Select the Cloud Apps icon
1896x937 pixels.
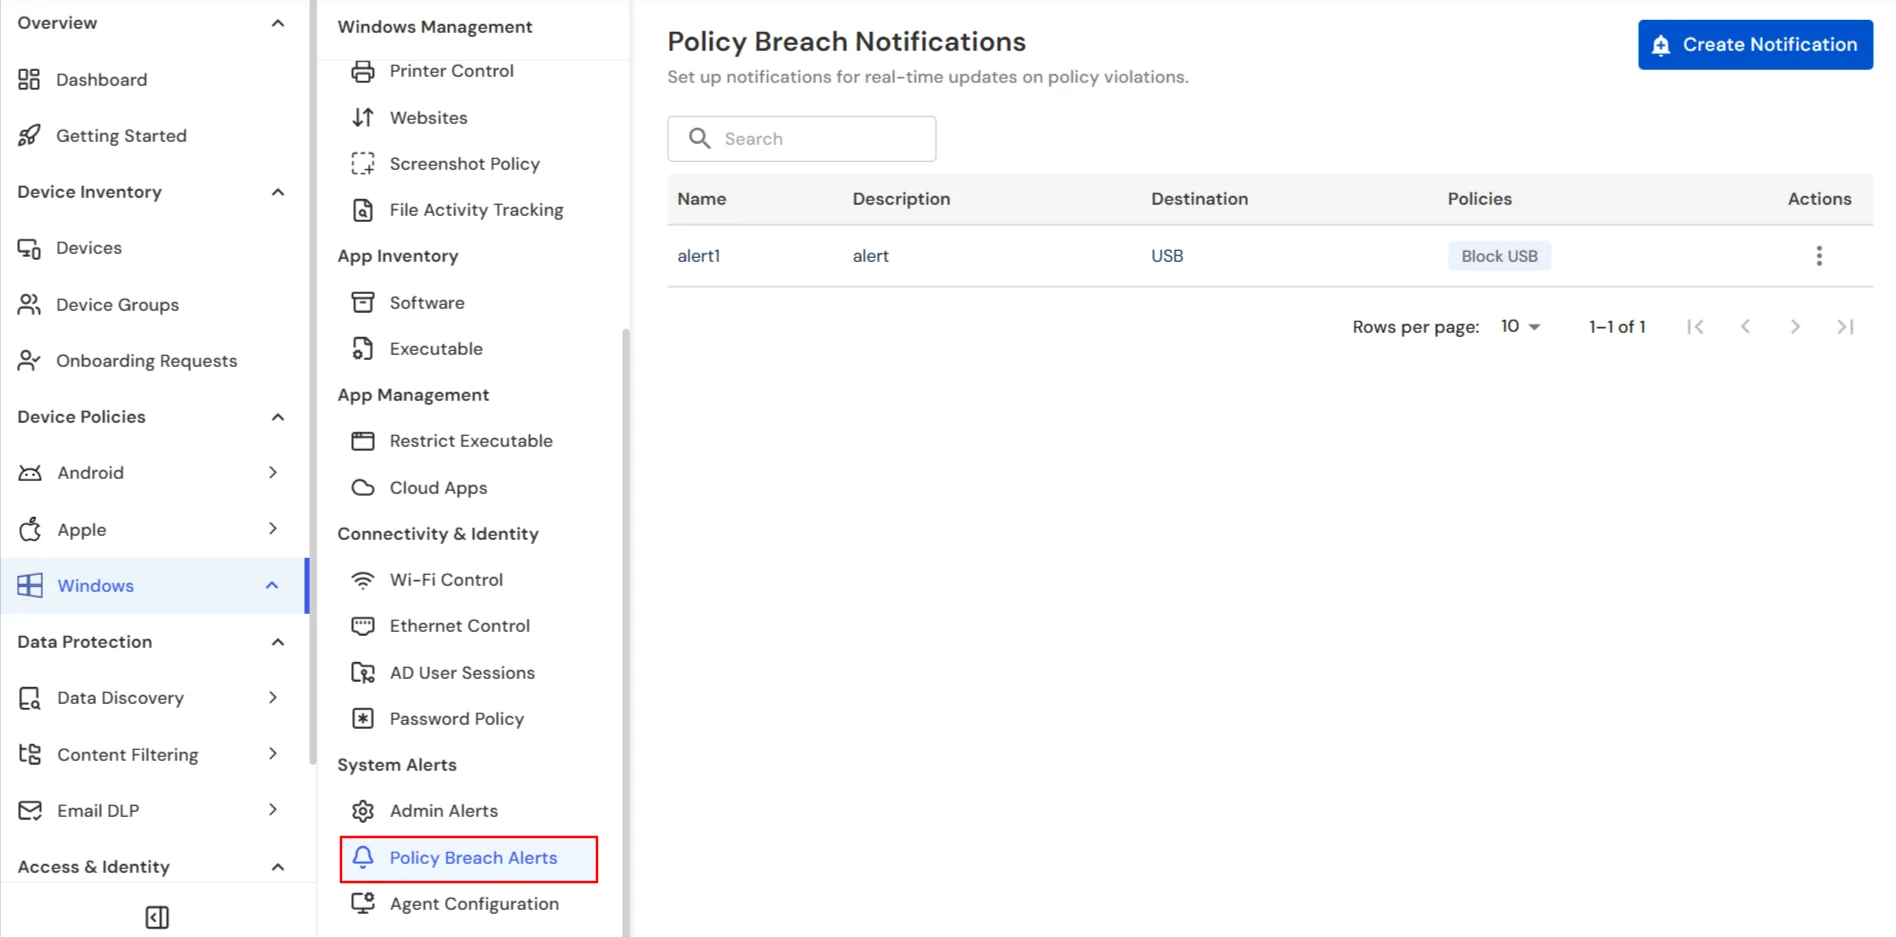click(x=363, y=487)
